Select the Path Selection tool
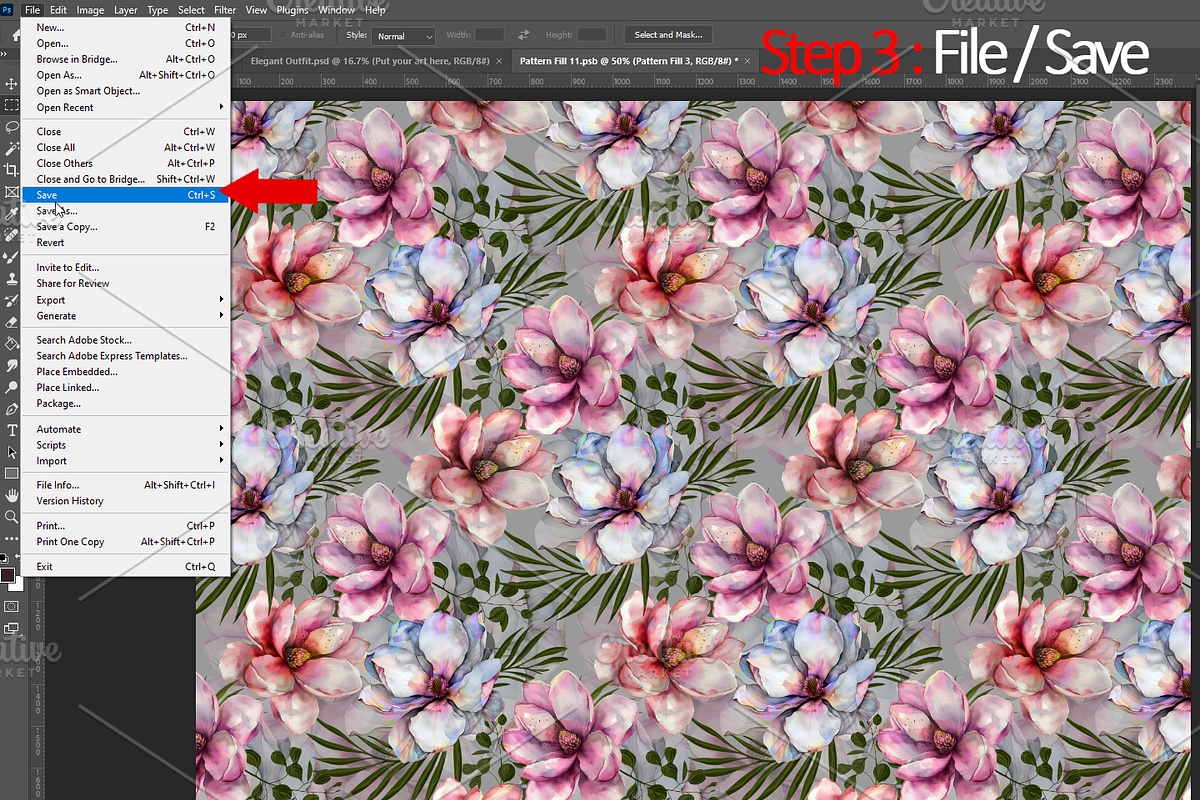The height and width of the screenshot is (800, 1200). (x=12, y=452)
